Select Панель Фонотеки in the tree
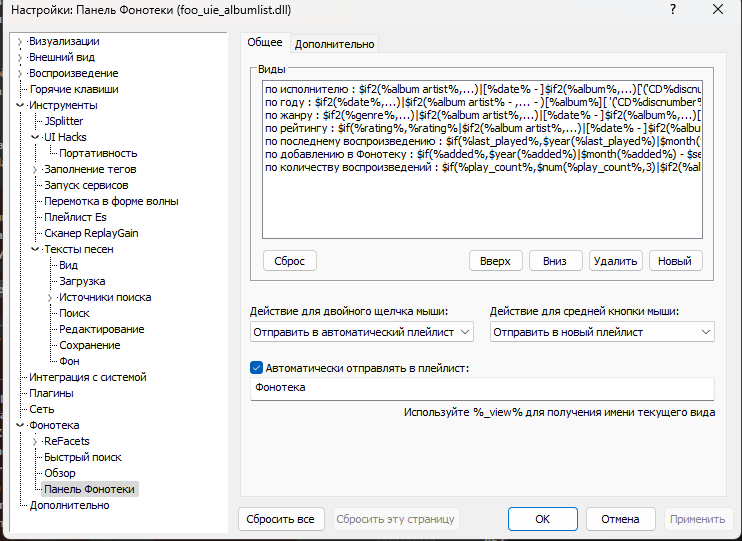Viewport: 742px width, 541px height. (x=89, y=489)
